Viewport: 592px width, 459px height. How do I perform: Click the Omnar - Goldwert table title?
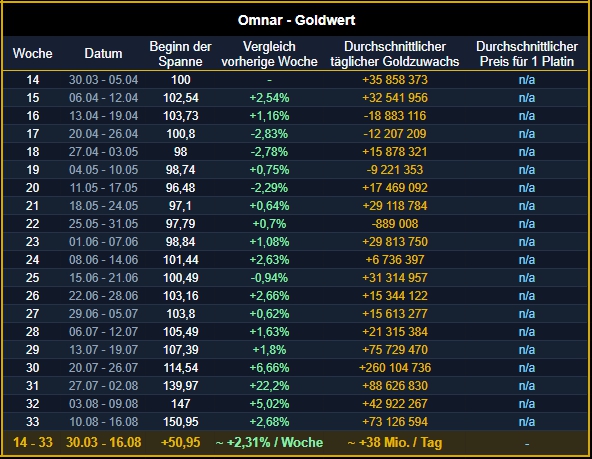[296, 20]
